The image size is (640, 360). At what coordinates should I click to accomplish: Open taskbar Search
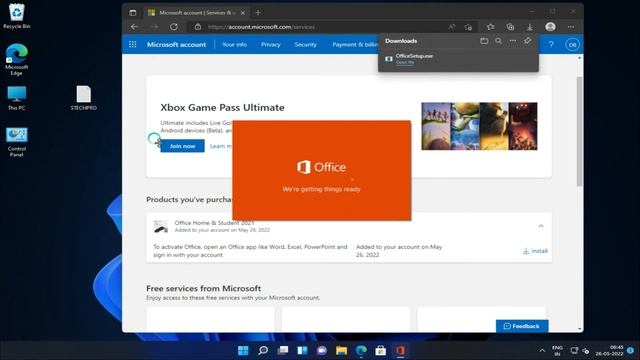pos(263,351)
